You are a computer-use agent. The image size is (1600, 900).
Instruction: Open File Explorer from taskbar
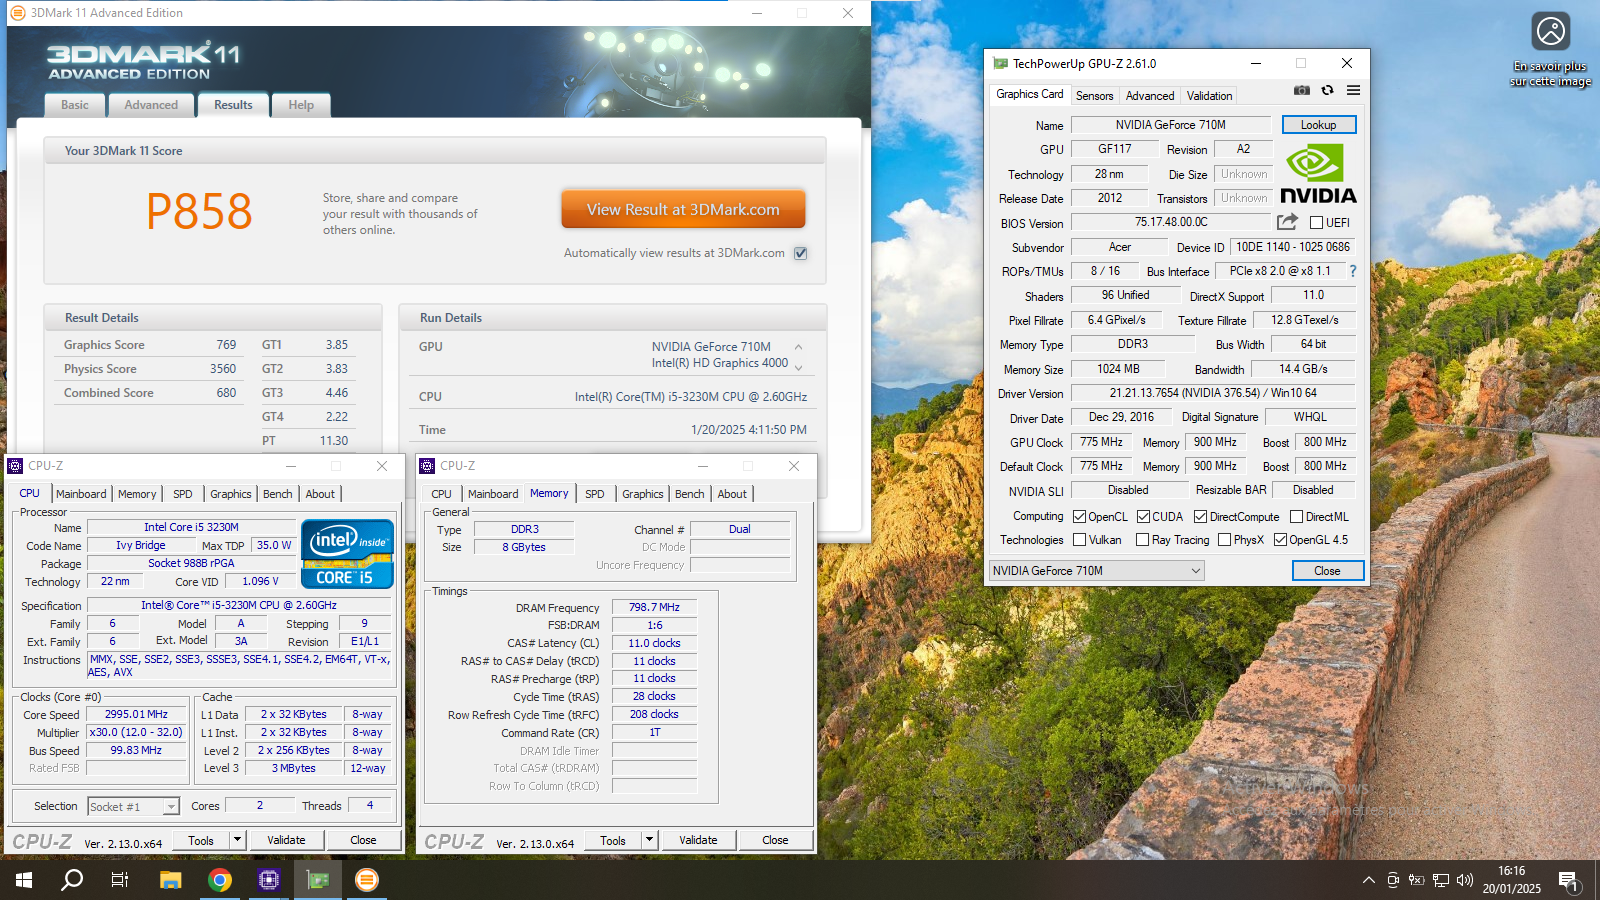coord(171,880)
